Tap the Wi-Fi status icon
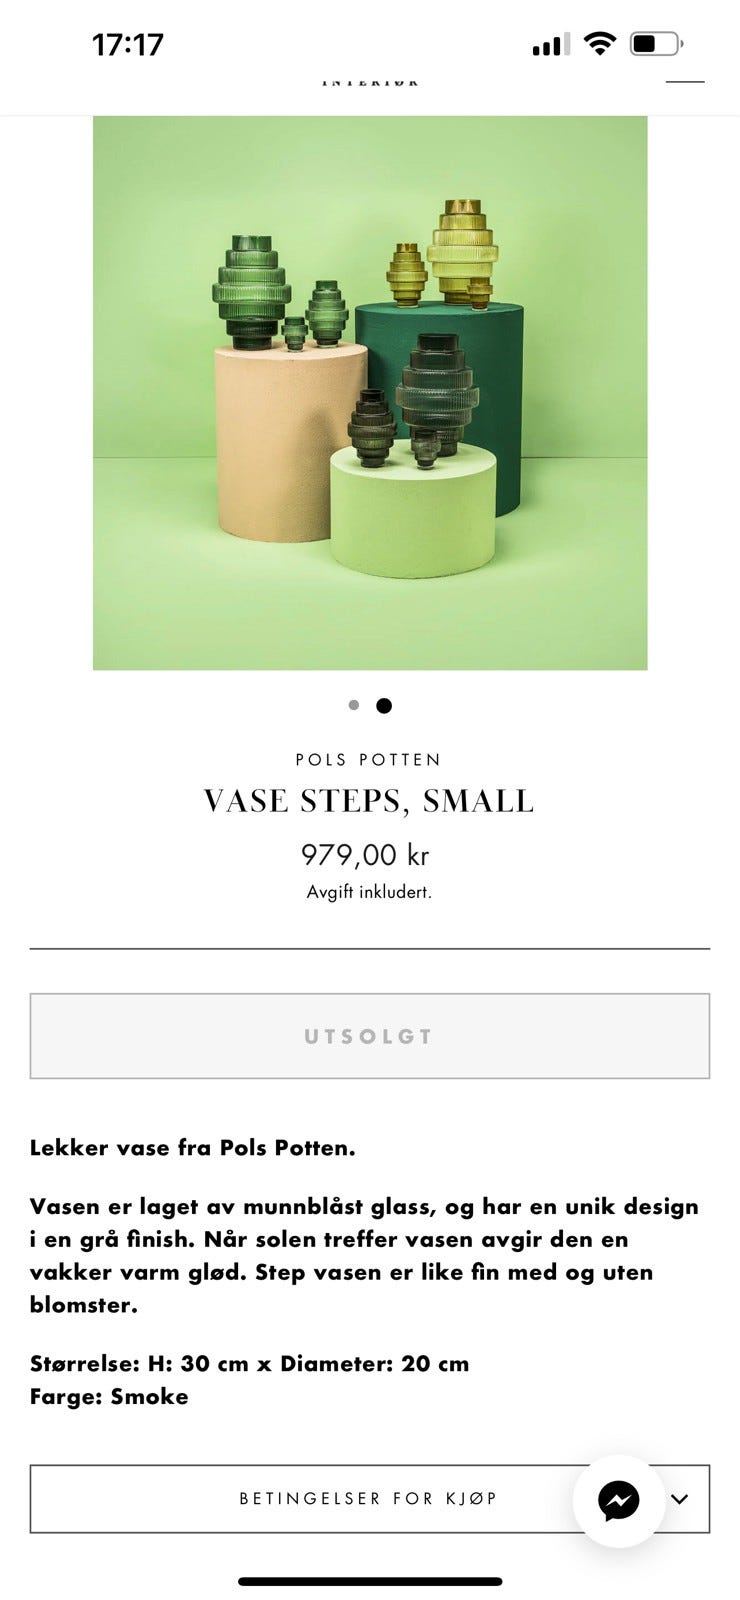 600,43
